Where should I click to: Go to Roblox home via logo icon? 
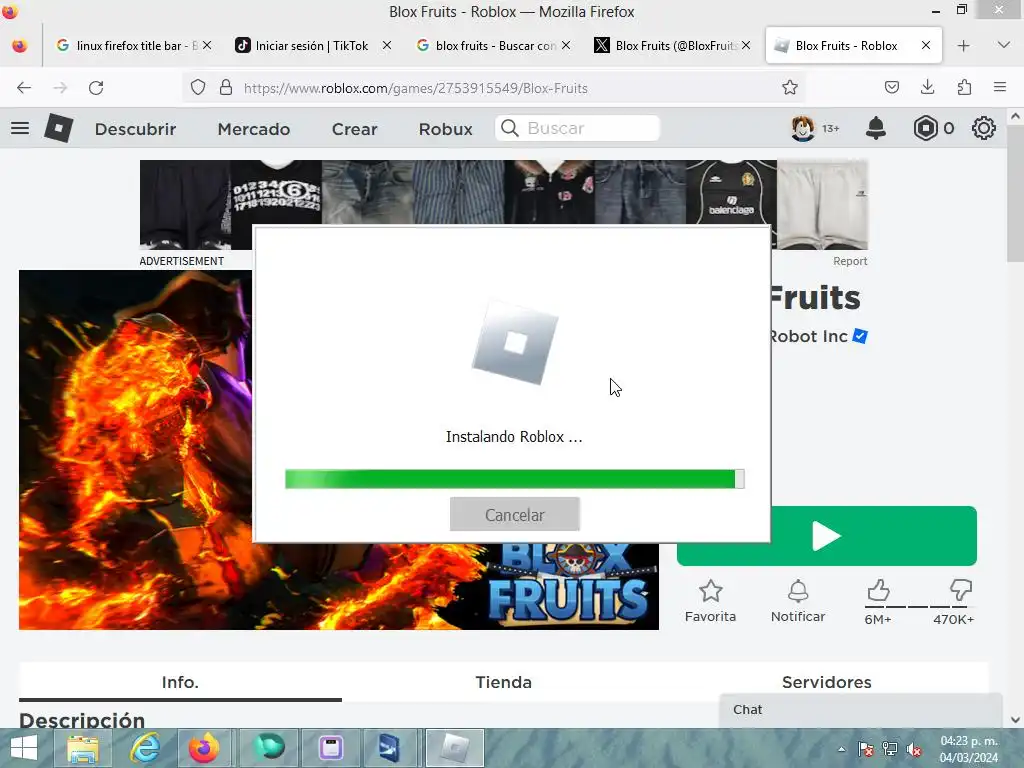[x=58, y=128]
